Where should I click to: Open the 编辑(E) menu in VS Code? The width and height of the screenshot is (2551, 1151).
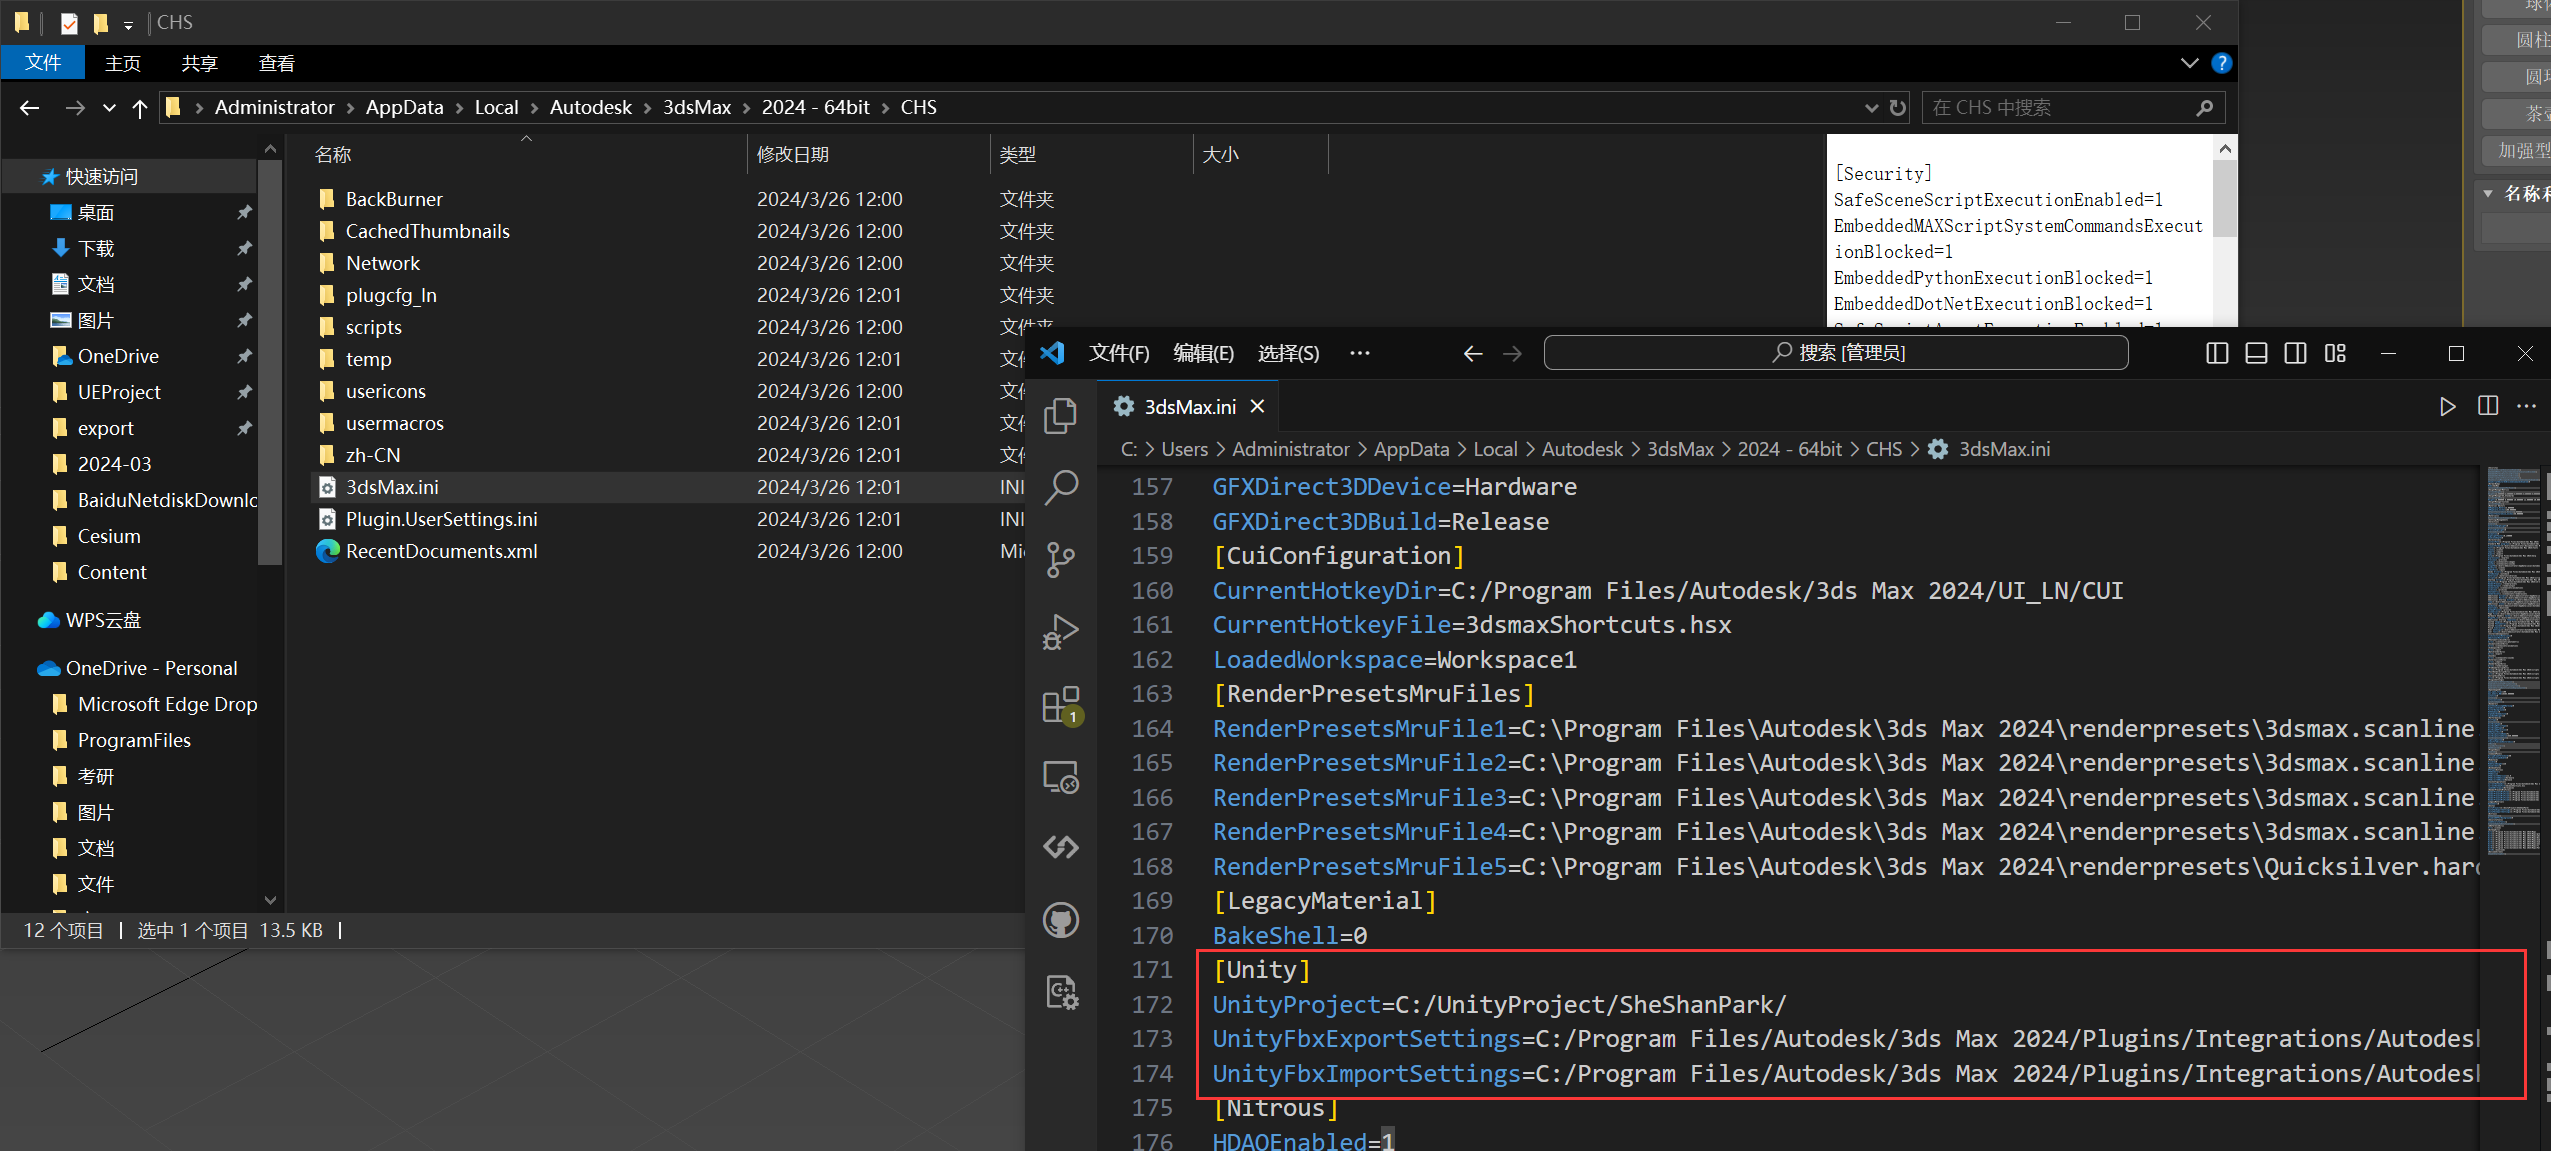coord(1203,353)
